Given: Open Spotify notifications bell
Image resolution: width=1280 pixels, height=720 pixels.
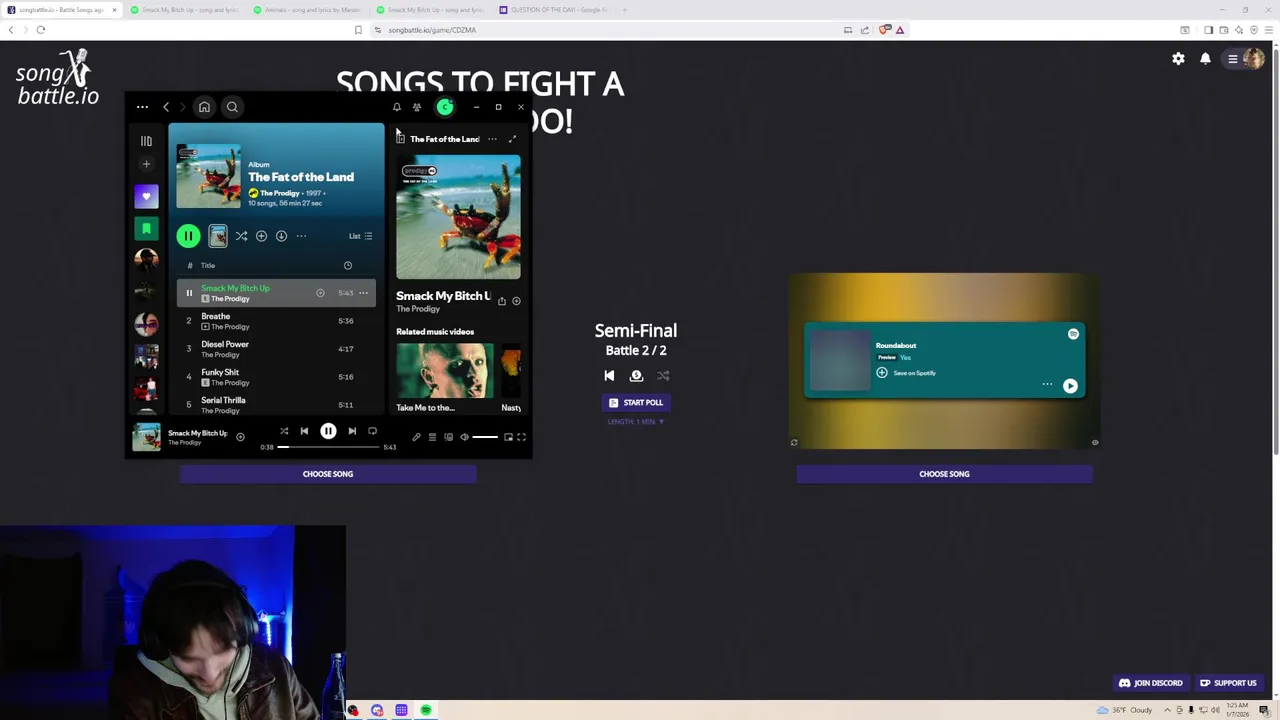Looking at the screenshot, I should (x=397, y=107).
